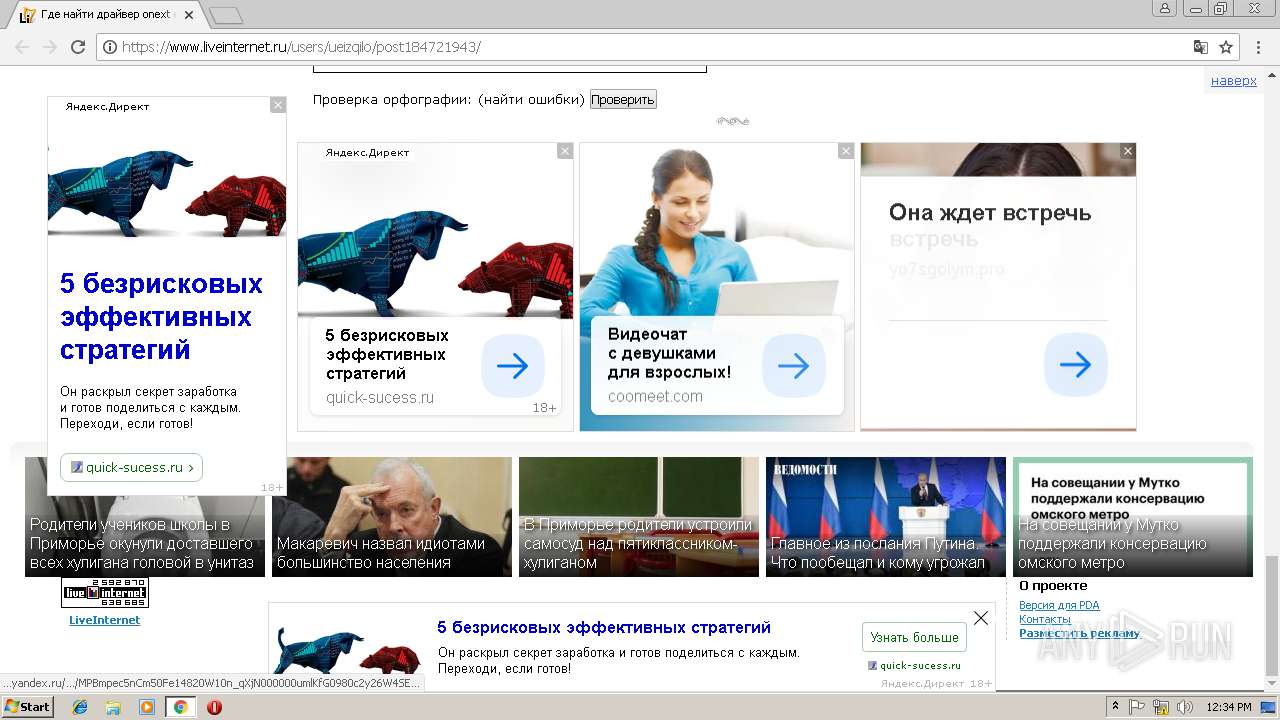Screen dimensions: 1280x720
Task: Open the Translate page icon in the address bar
Action: [1201, 47]
